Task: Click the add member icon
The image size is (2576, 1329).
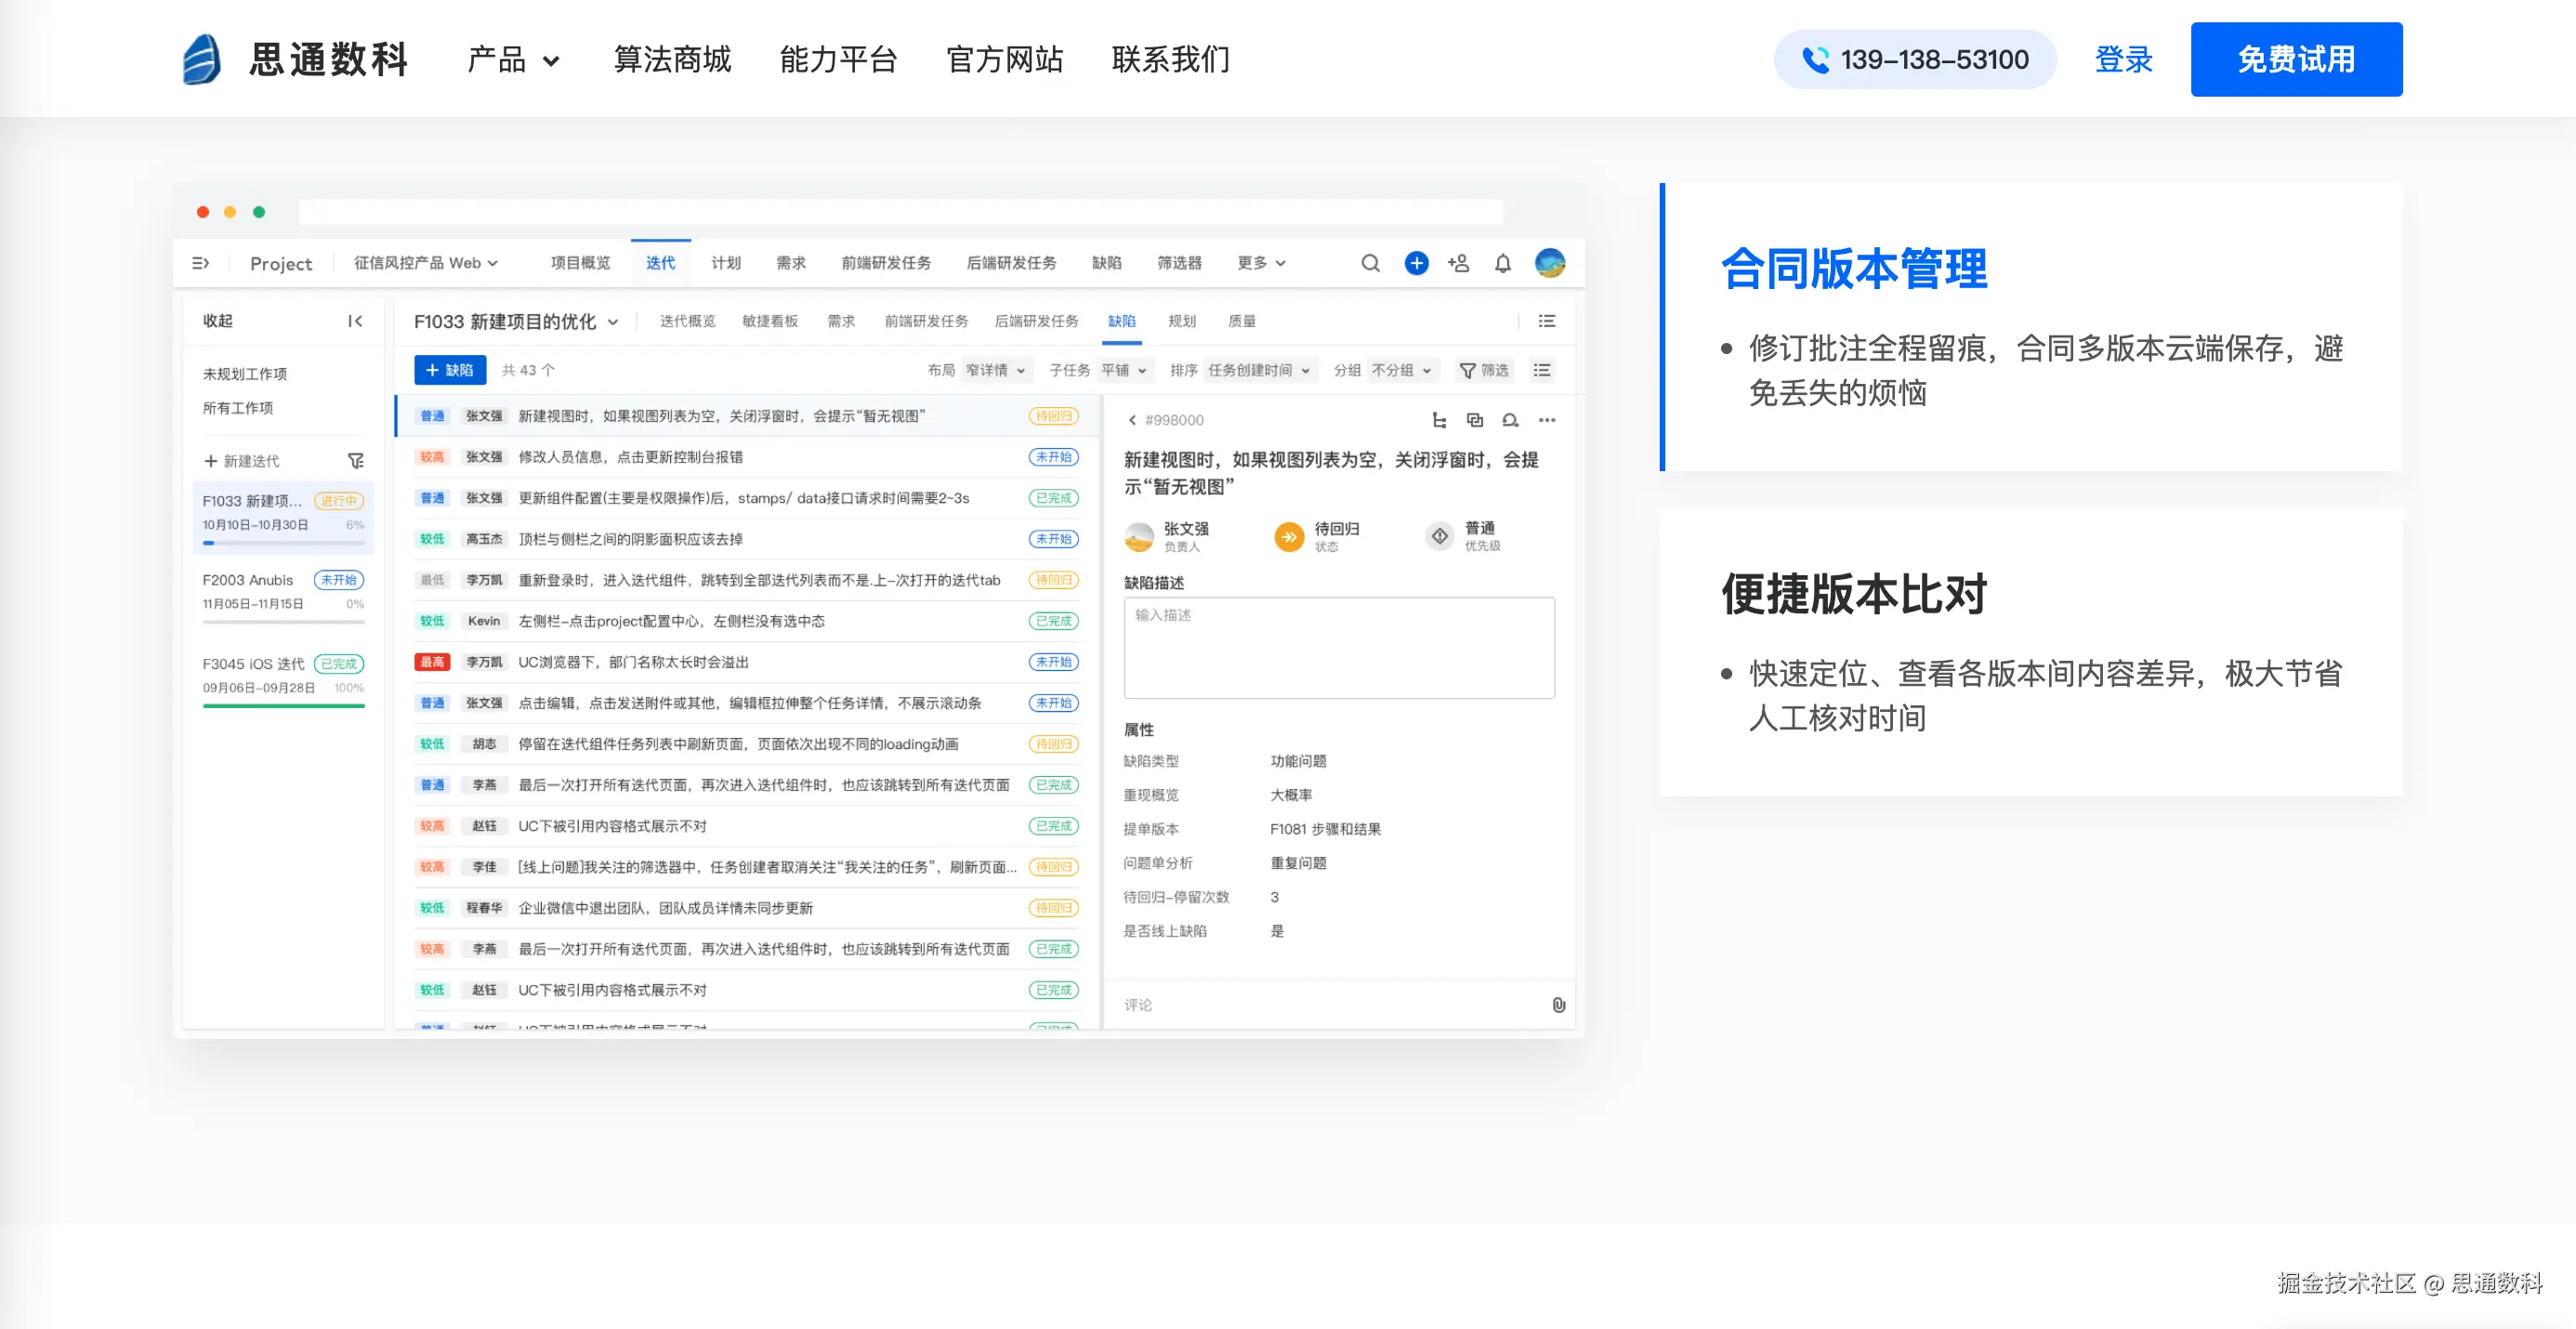Action: [x=1458, y=263]
